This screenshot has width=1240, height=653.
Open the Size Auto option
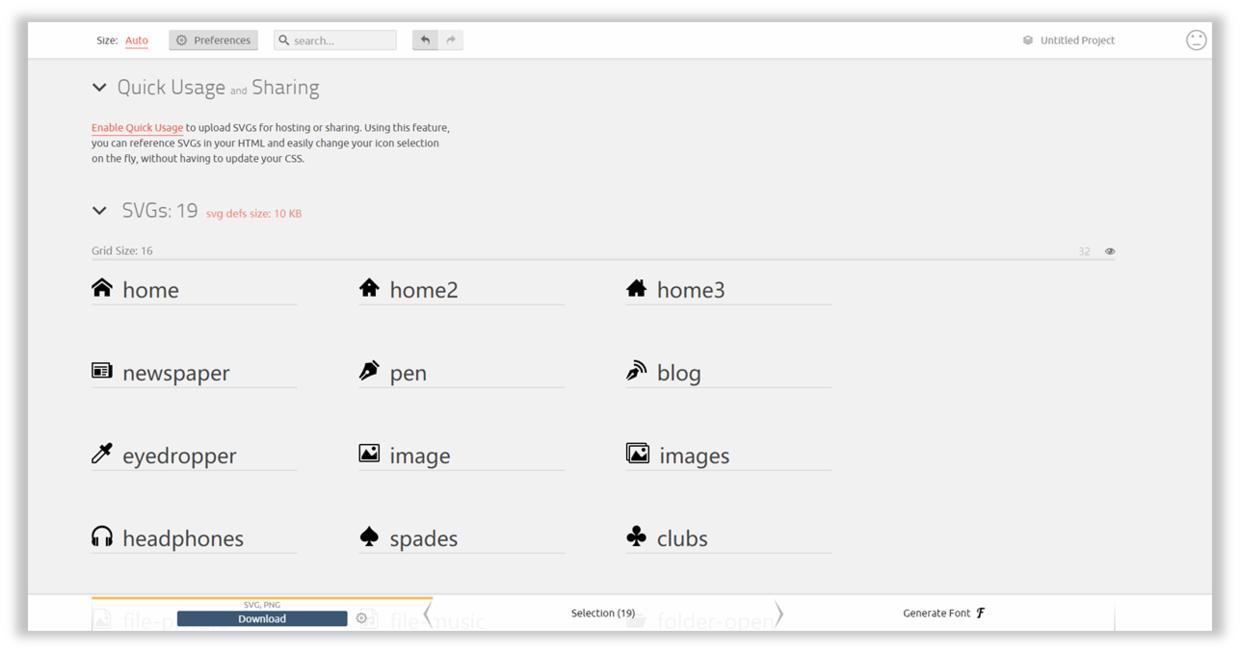coord(136,41)
